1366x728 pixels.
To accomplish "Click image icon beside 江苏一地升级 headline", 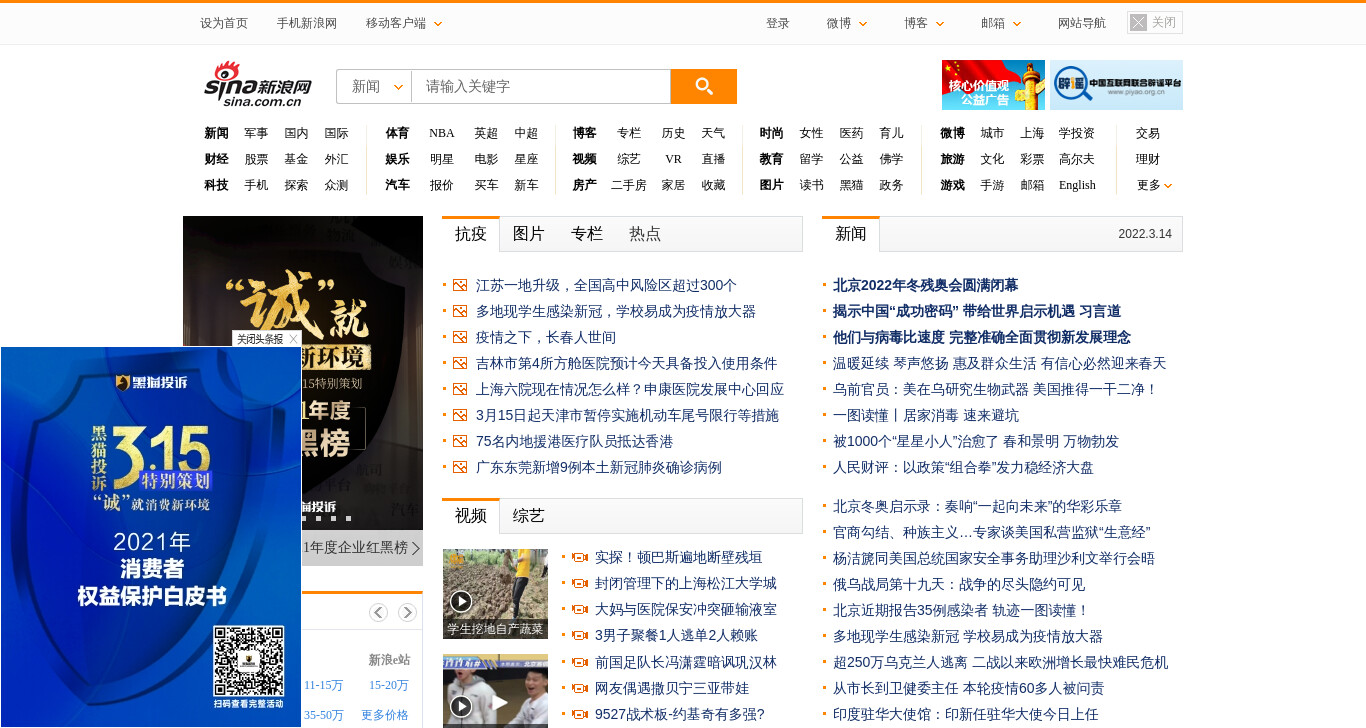I will [460, 285].
